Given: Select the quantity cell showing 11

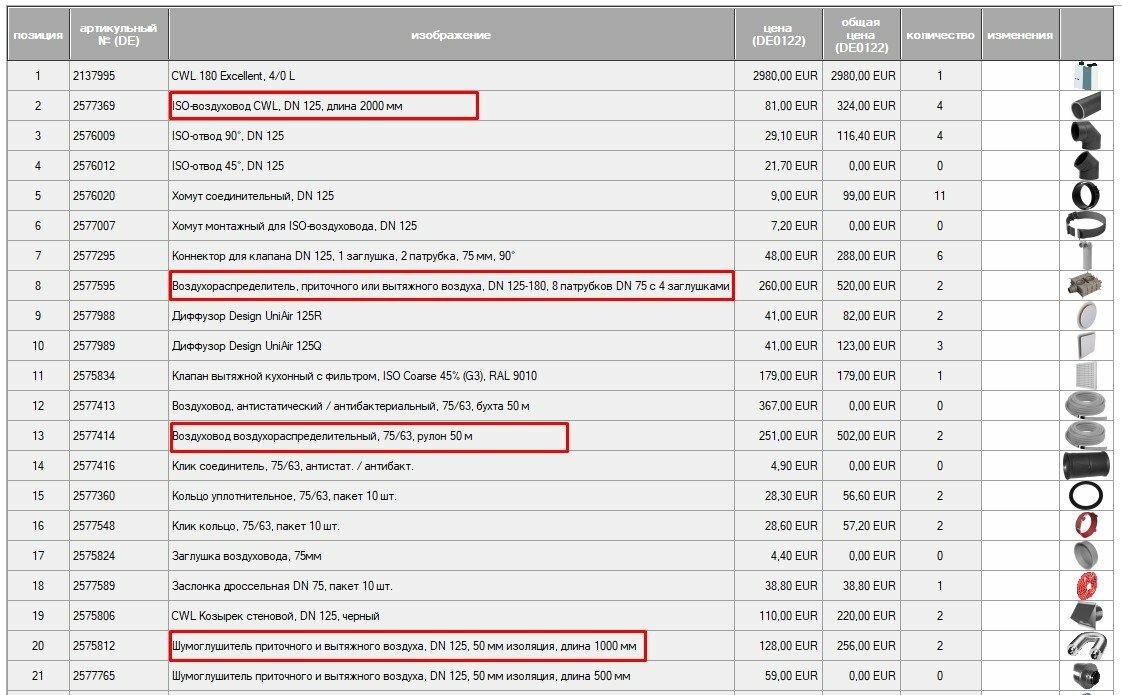Looking at the screenshot, I should click(x=940, y=196).
